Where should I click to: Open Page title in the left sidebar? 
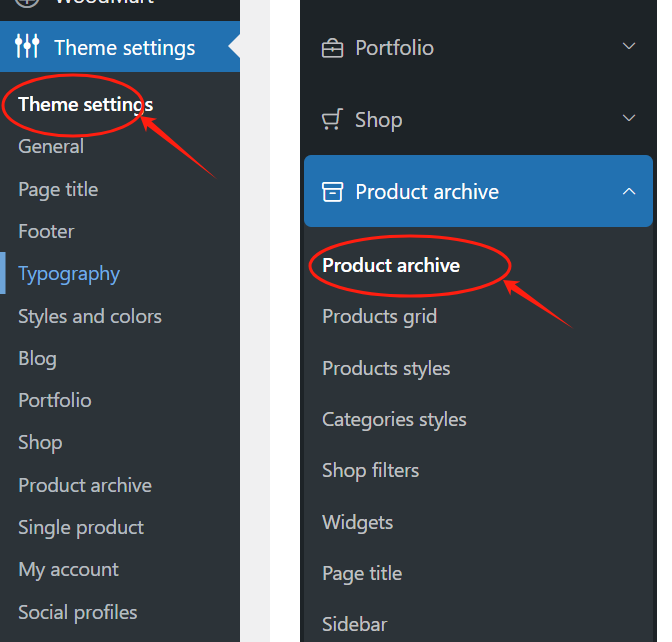[x=58, y=189]
